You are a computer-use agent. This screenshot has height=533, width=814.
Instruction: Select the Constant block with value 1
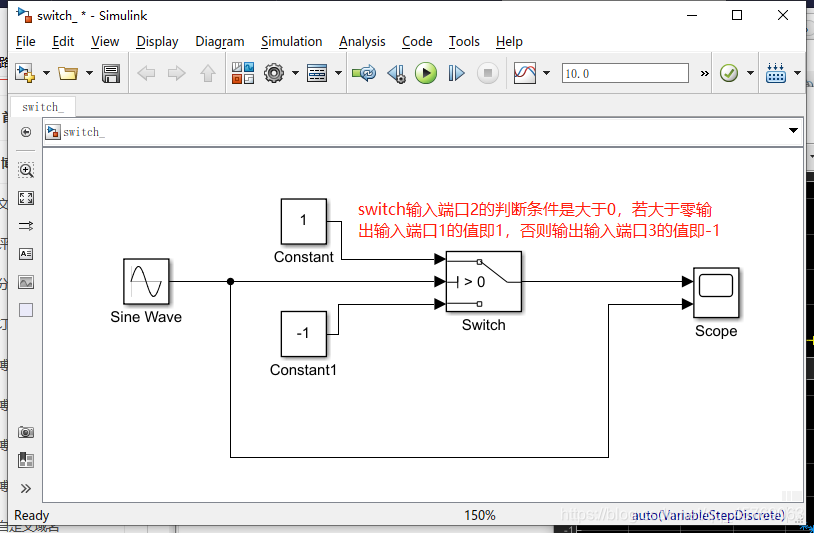304,221
